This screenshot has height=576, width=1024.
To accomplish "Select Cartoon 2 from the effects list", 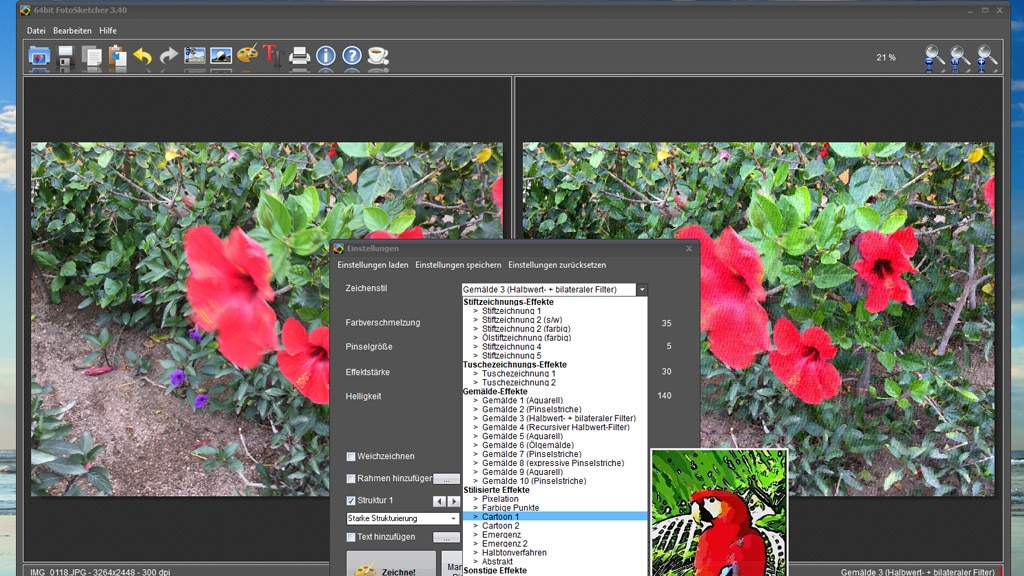I will tap(500, 526).
